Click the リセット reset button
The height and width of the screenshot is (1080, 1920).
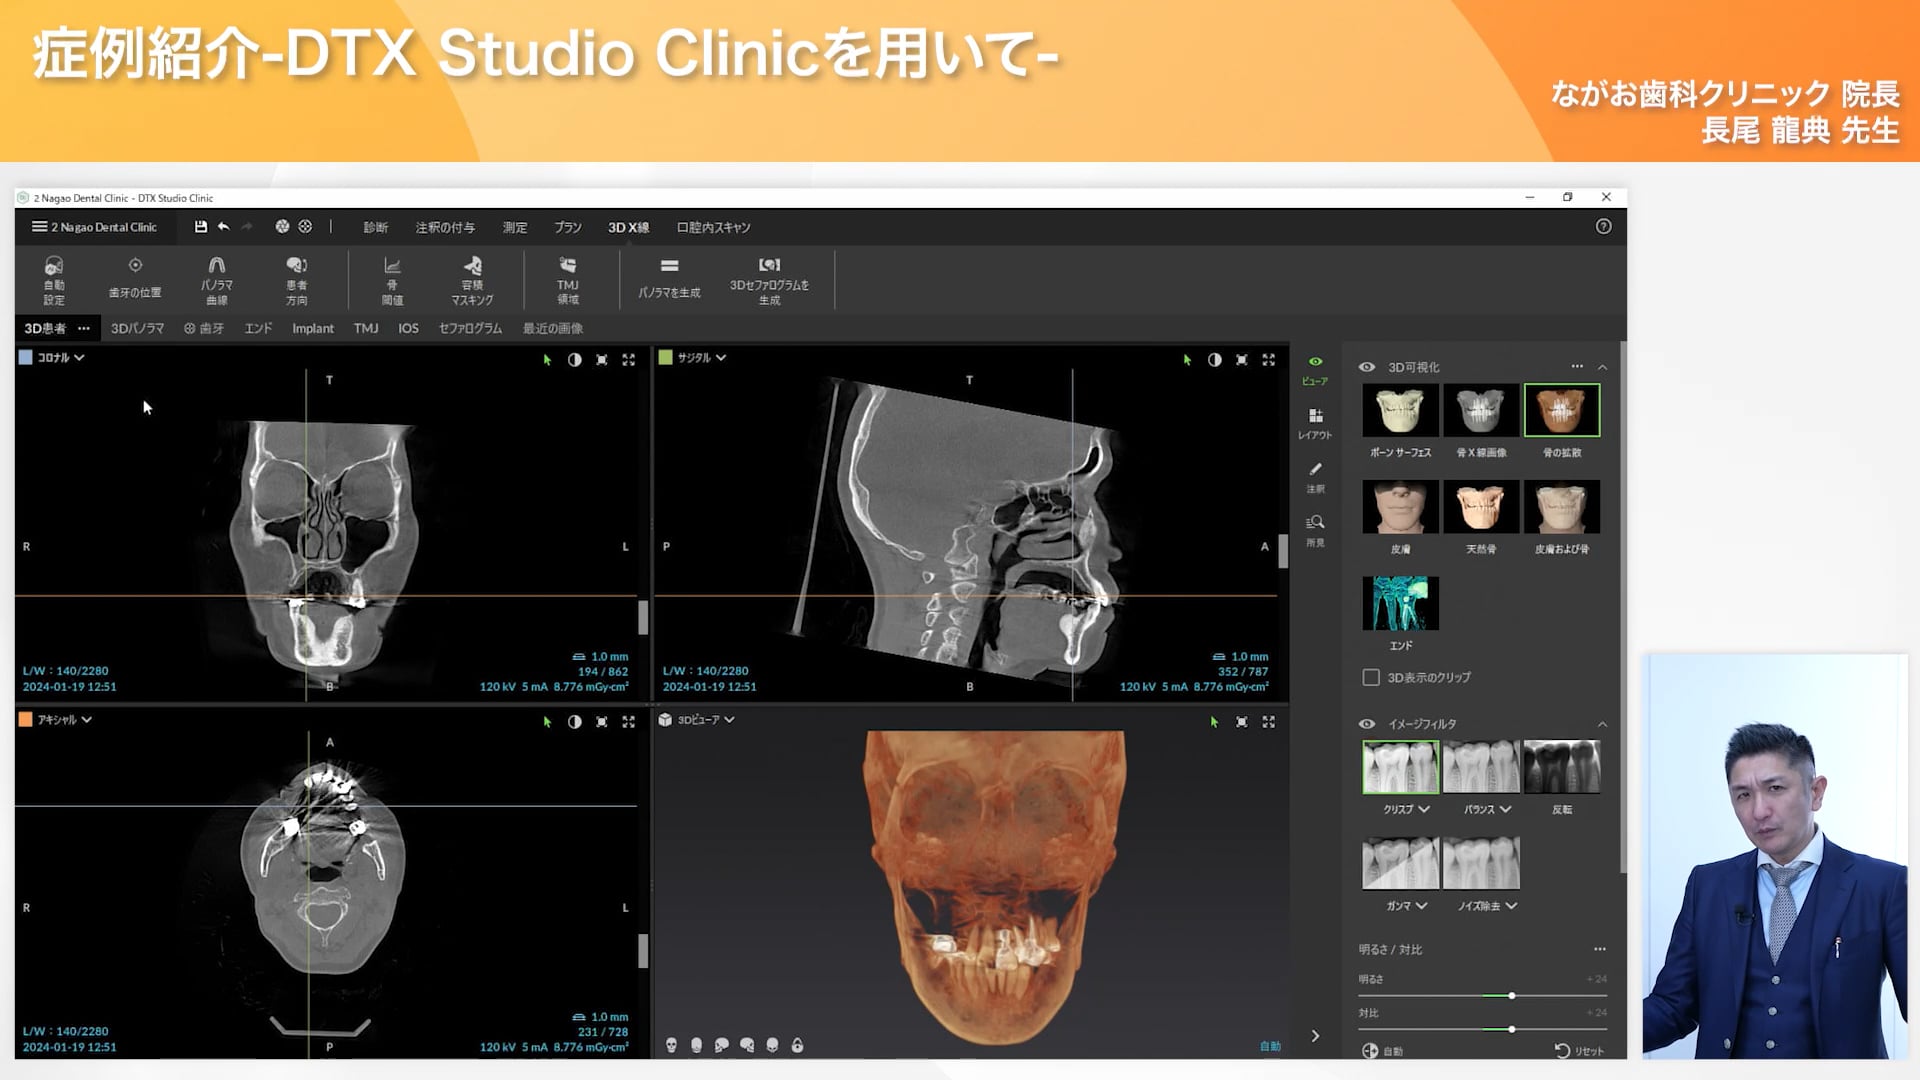point(1579,1051)
